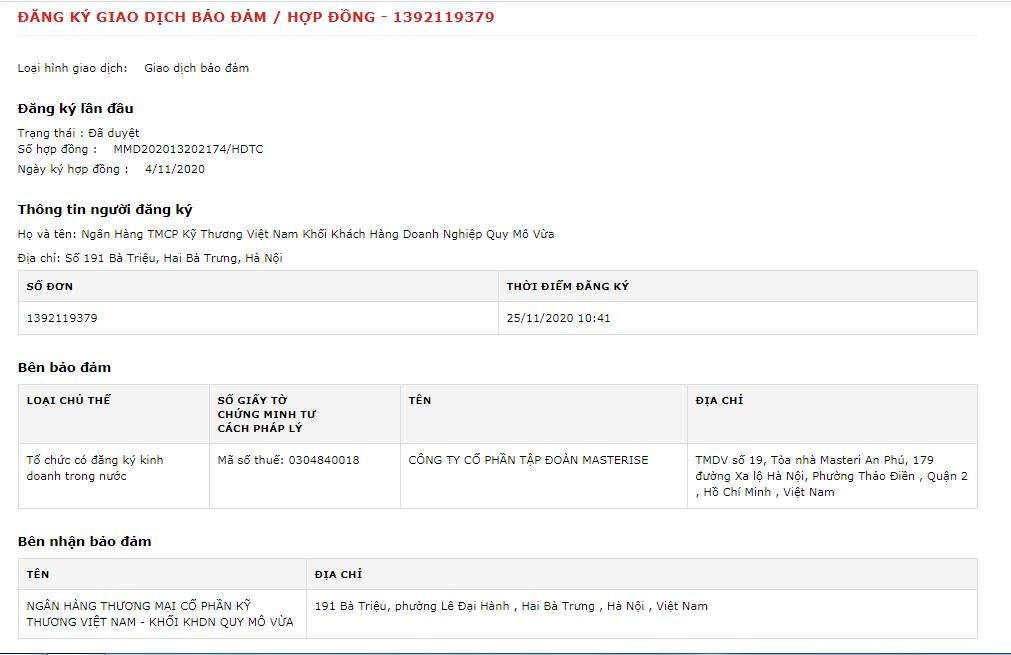
Task: Click the 'LOẠI CHỦ THỂ' column header
Action: (68, 400)
